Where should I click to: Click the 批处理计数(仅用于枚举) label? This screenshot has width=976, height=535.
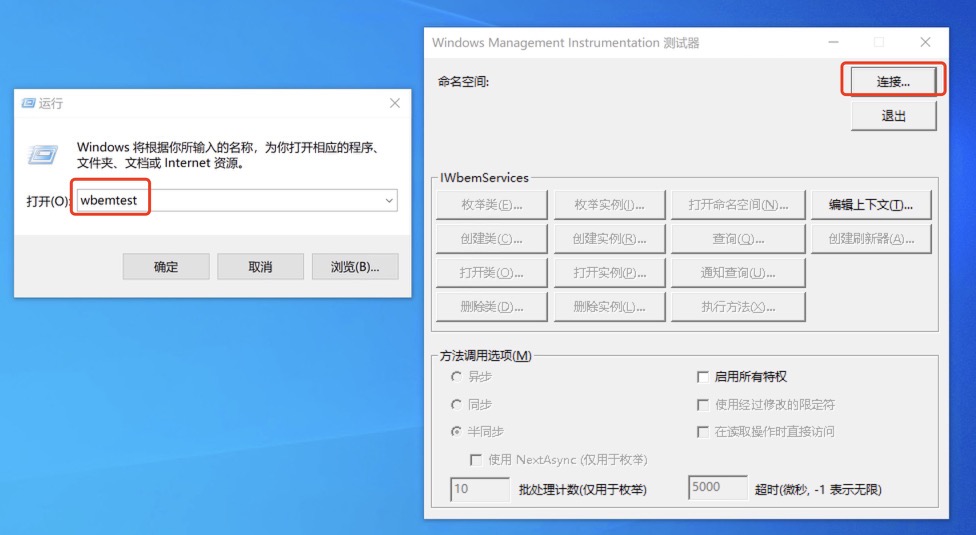click(x=583, y=490)
